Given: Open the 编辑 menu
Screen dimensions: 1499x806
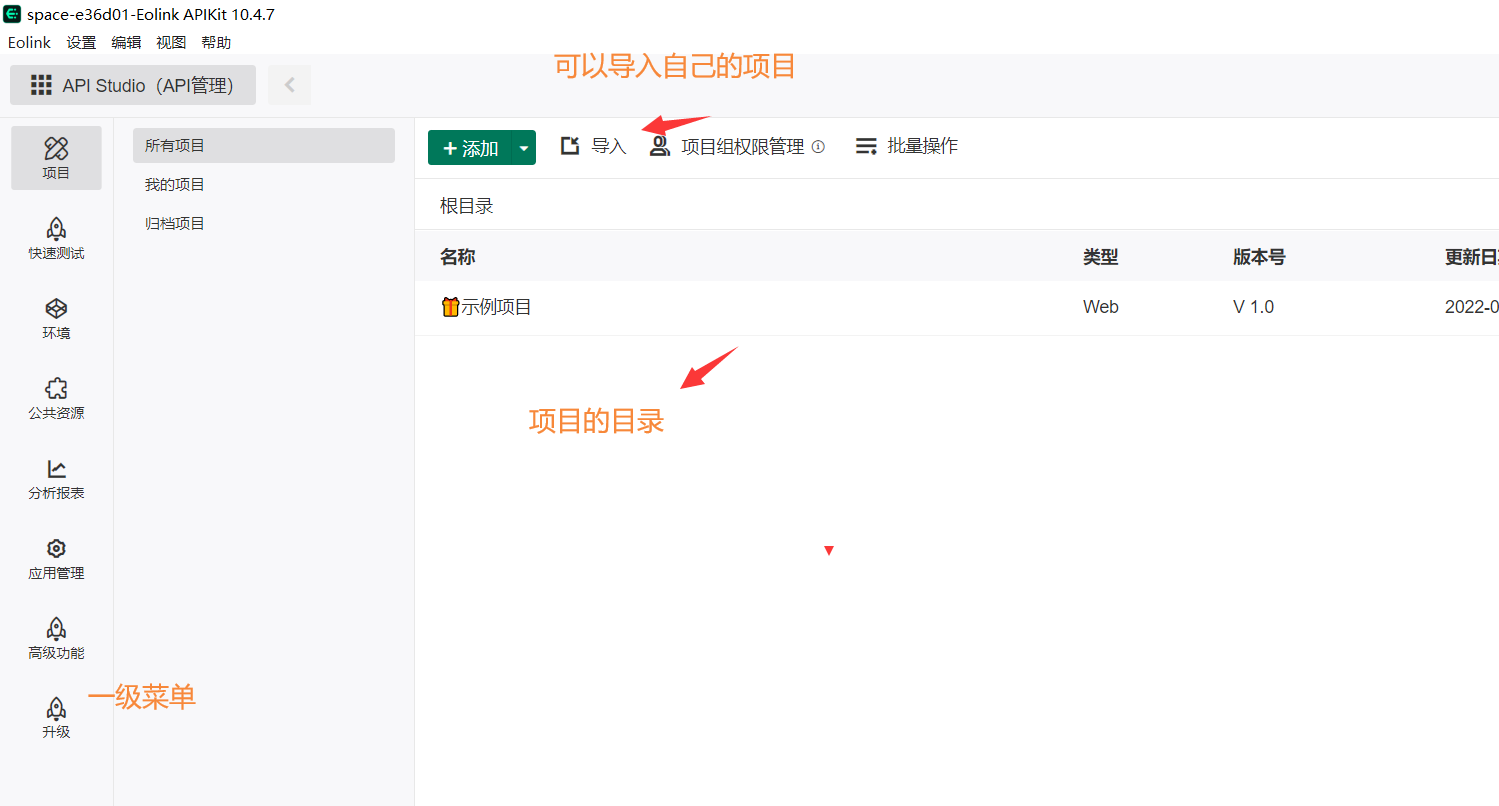Looking at the screenshot, I should (x=126, y=42).
